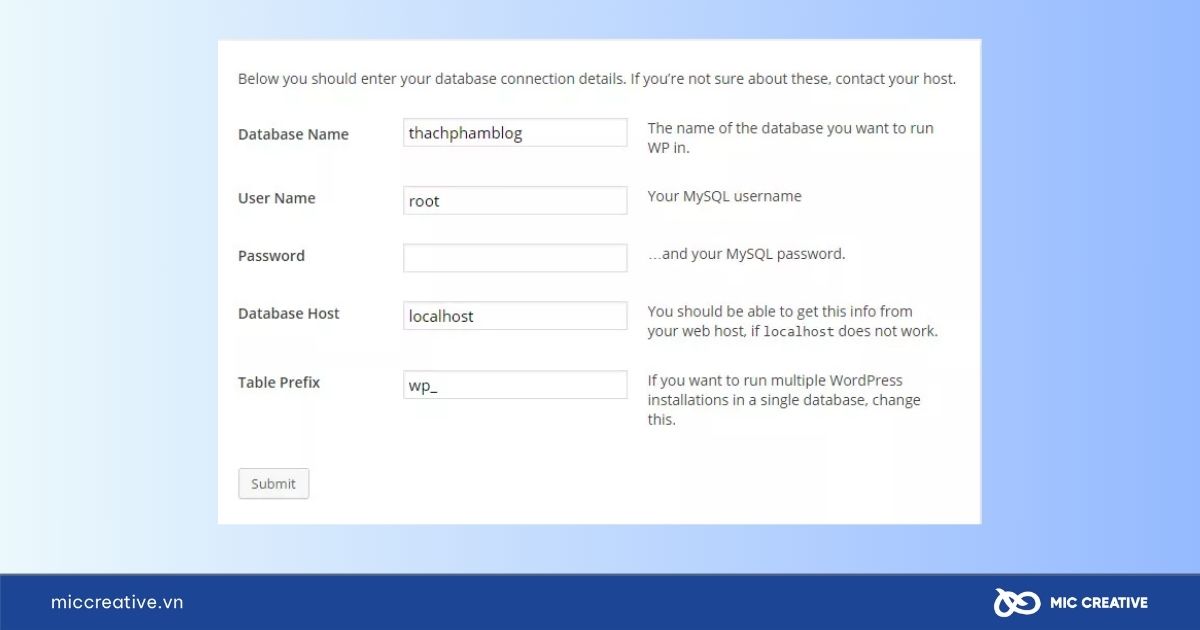
Task: Click the User Name label
Action: pos(276,198)
